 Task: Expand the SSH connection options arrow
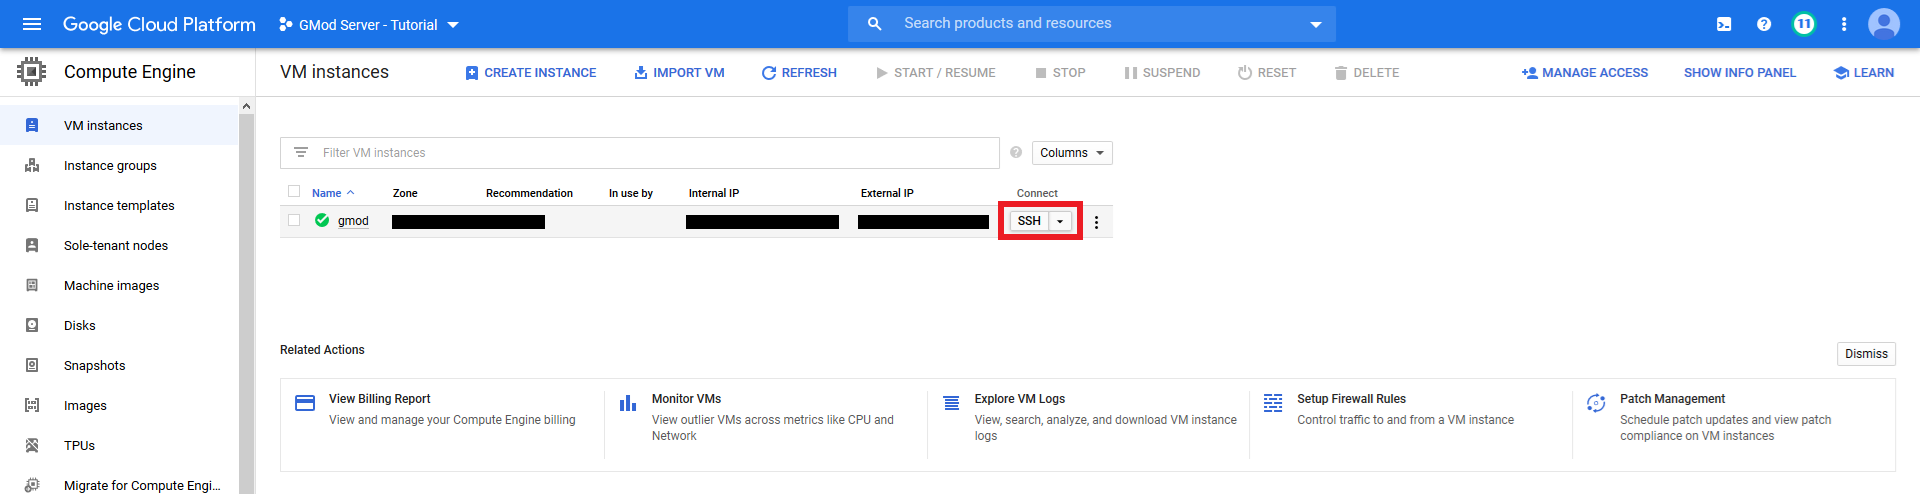click(1060, 221)
